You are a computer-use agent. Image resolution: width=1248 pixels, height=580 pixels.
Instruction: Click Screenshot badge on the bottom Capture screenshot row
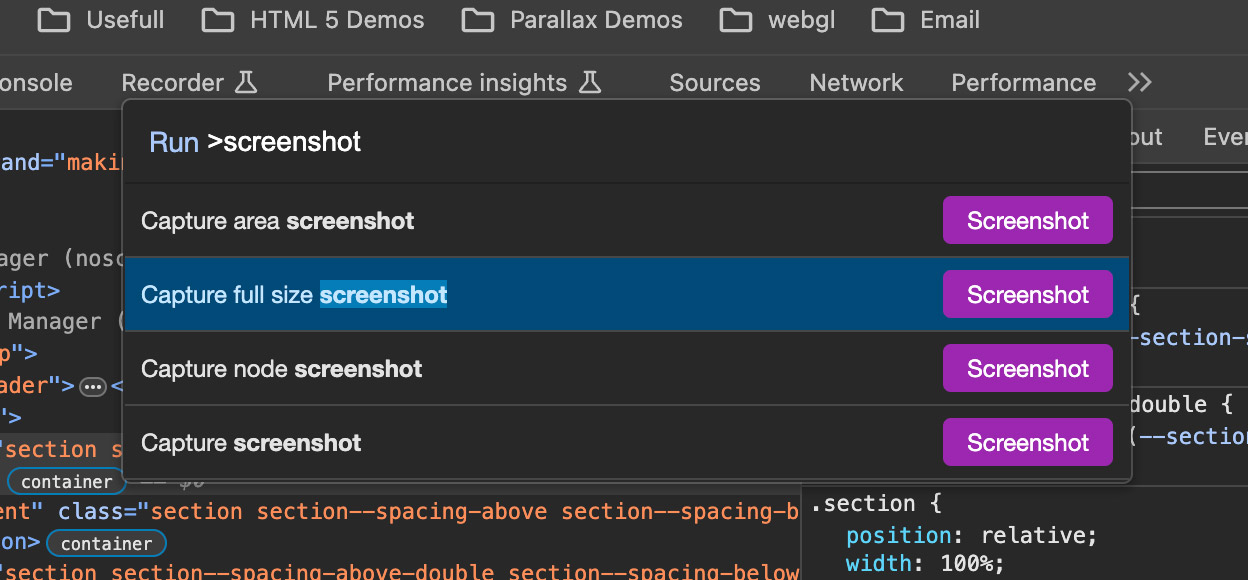(1028, 442)
